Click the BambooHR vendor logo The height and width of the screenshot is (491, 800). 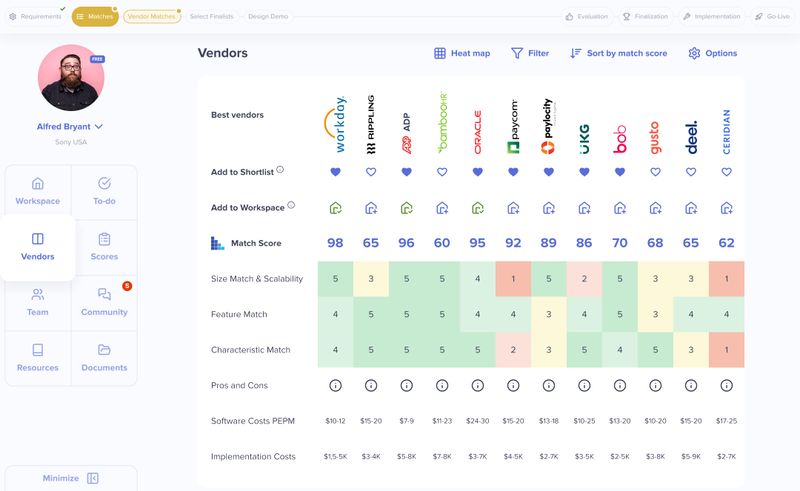(442, 122)
